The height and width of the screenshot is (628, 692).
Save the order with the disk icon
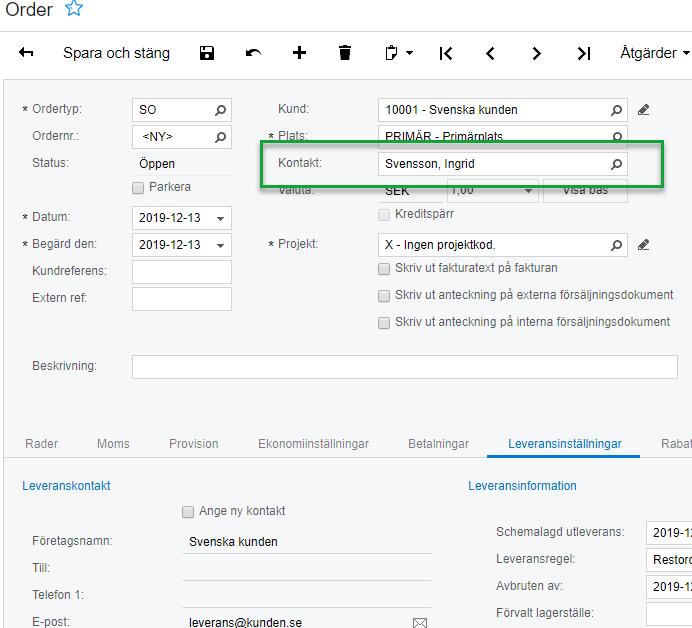click(207, 53)
